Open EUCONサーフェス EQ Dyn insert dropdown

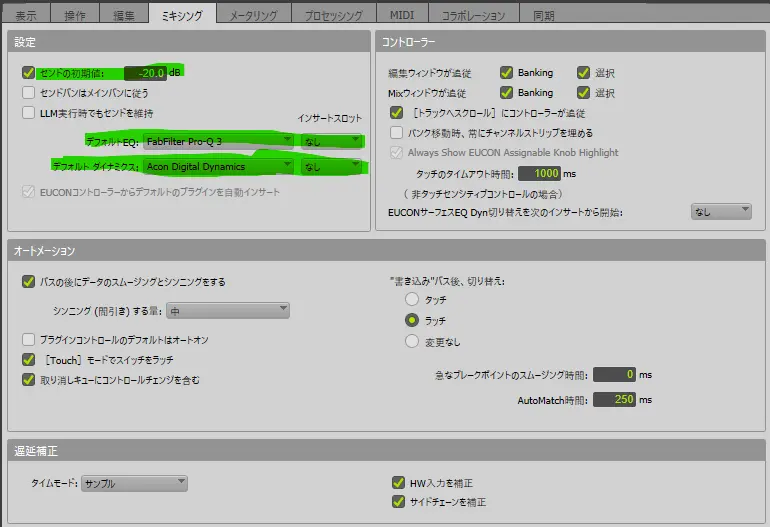tap(720, 211)
